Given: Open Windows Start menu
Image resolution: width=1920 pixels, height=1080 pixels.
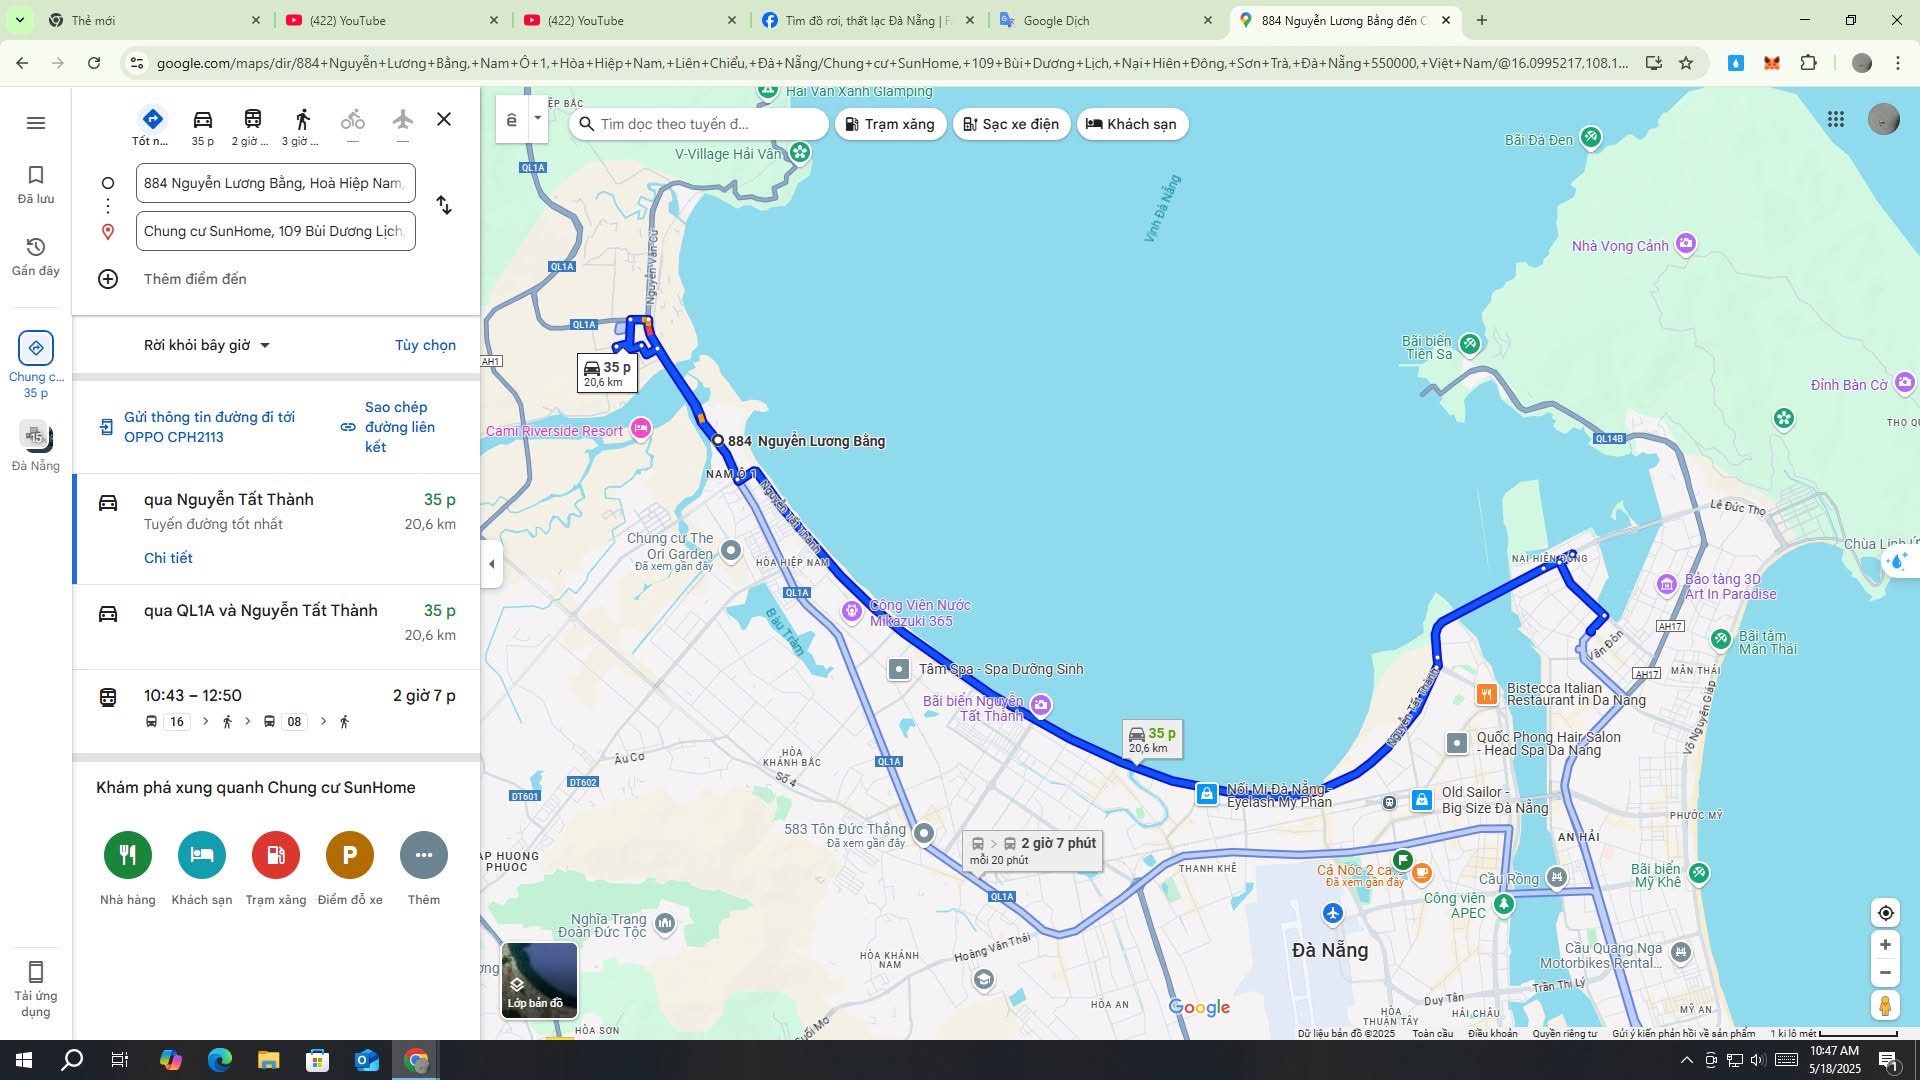Looking at the screenshot, I should point(24,1060).
